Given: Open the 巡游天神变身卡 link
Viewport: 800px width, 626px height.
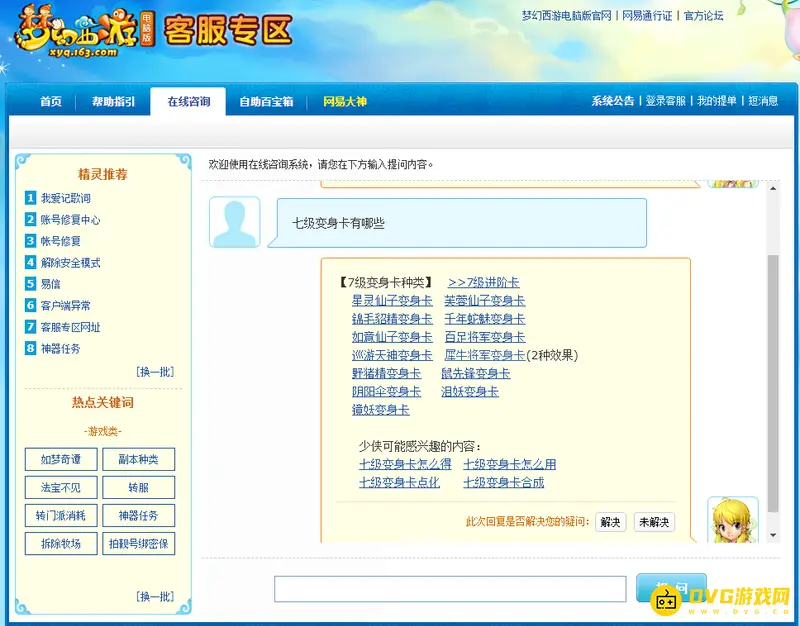Looking at the screenshot, I should [x=392, y=355].
